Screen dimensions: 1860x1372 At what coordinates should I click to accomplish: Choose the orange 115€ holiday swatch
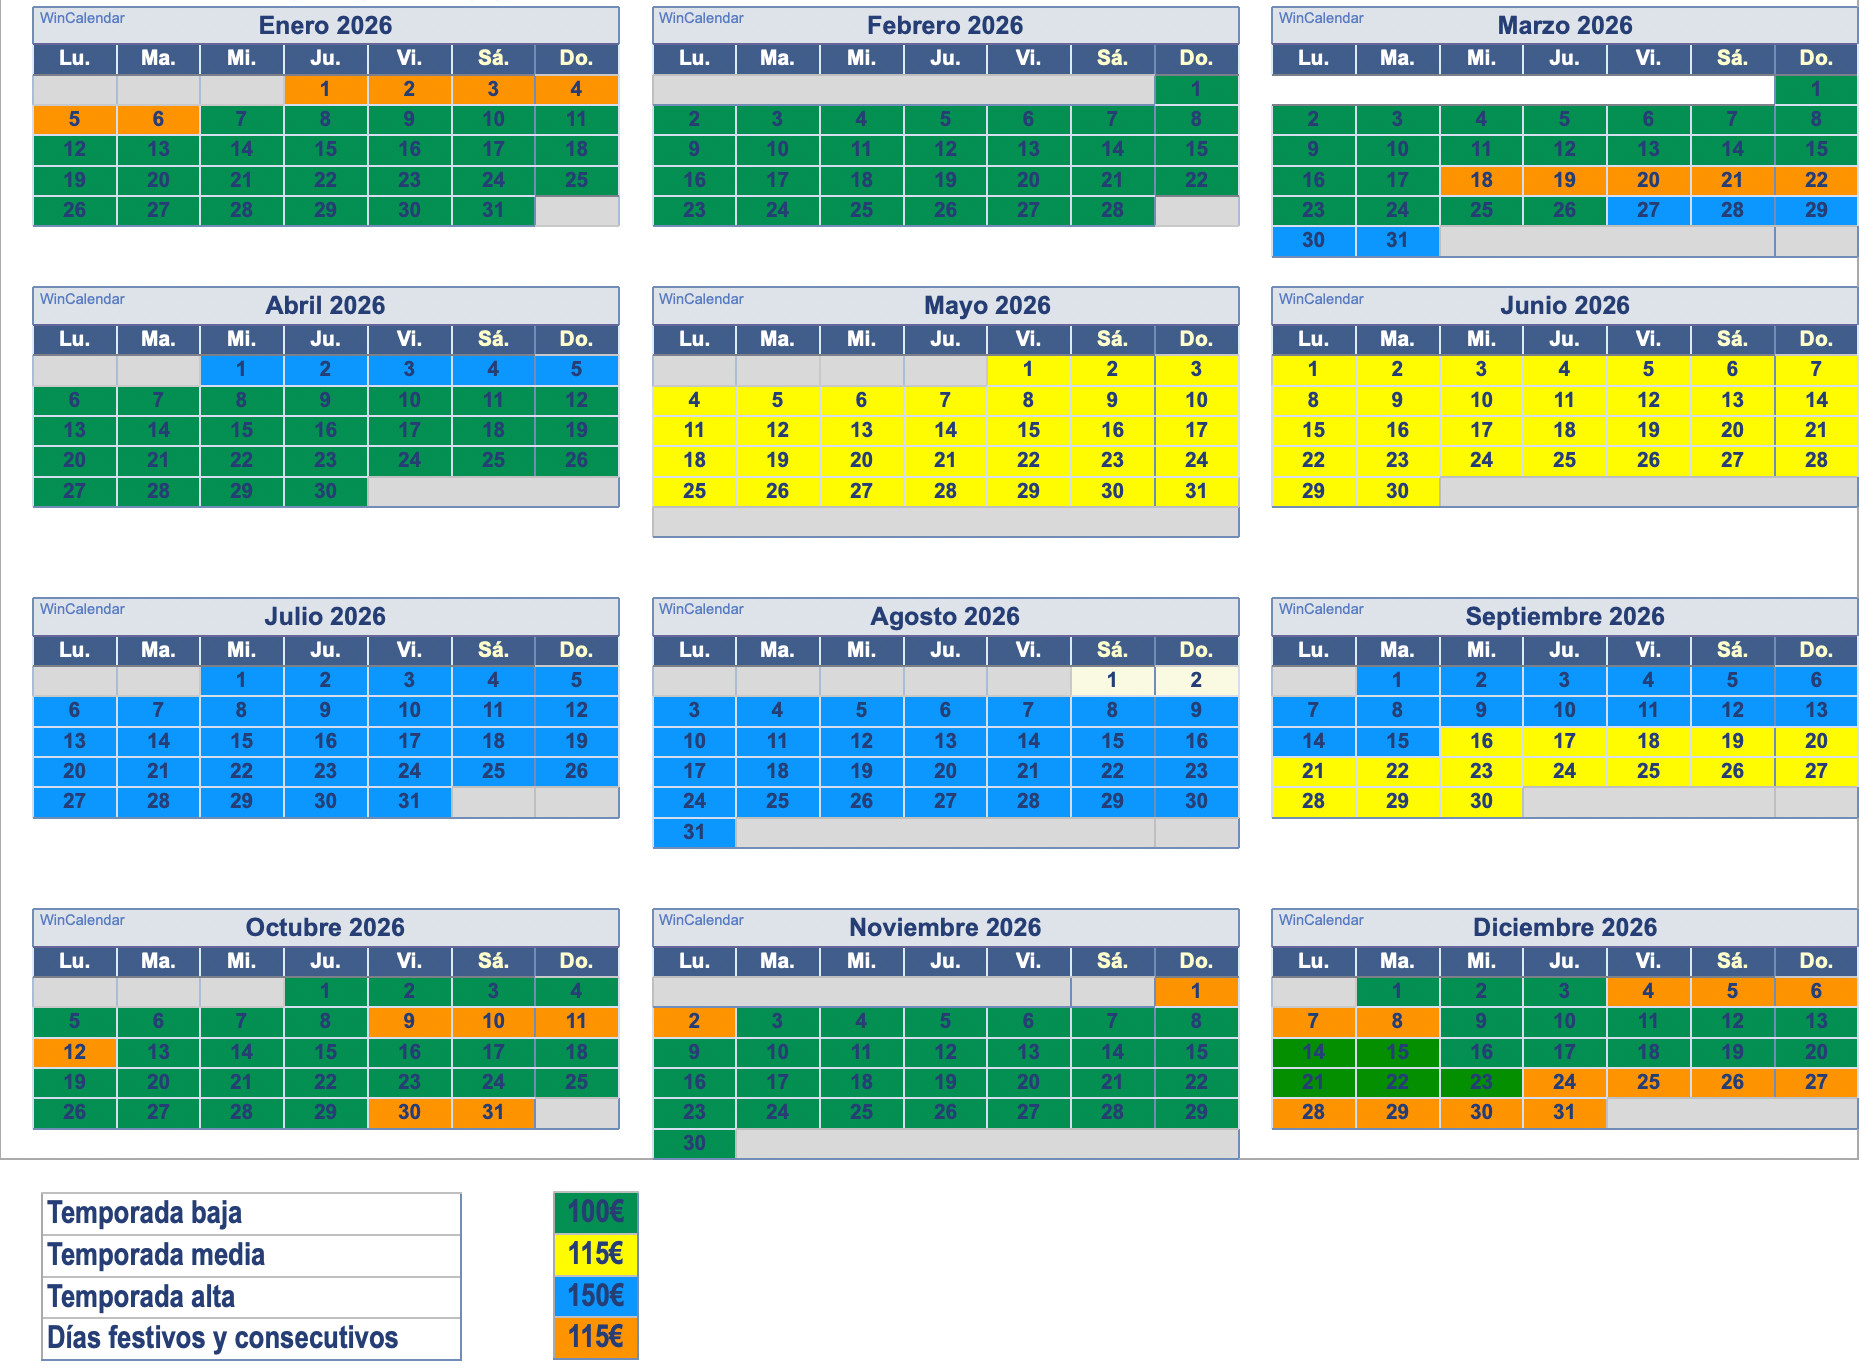[595, 1337]
